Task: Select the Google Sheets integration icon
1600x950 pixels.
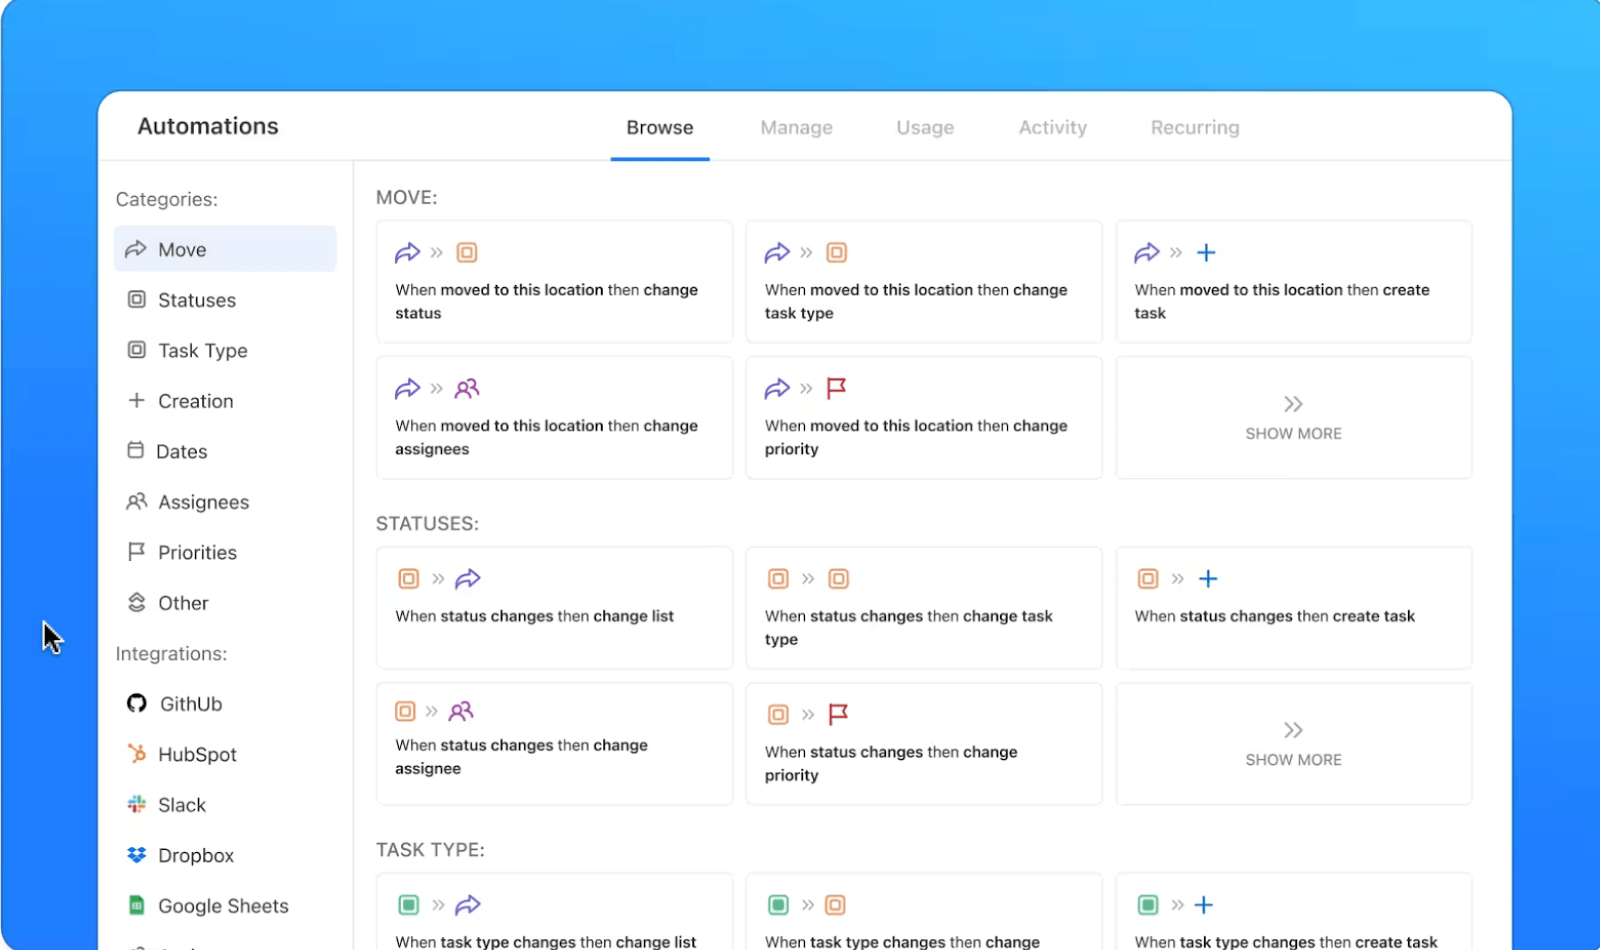Action: tap(136, 904)
